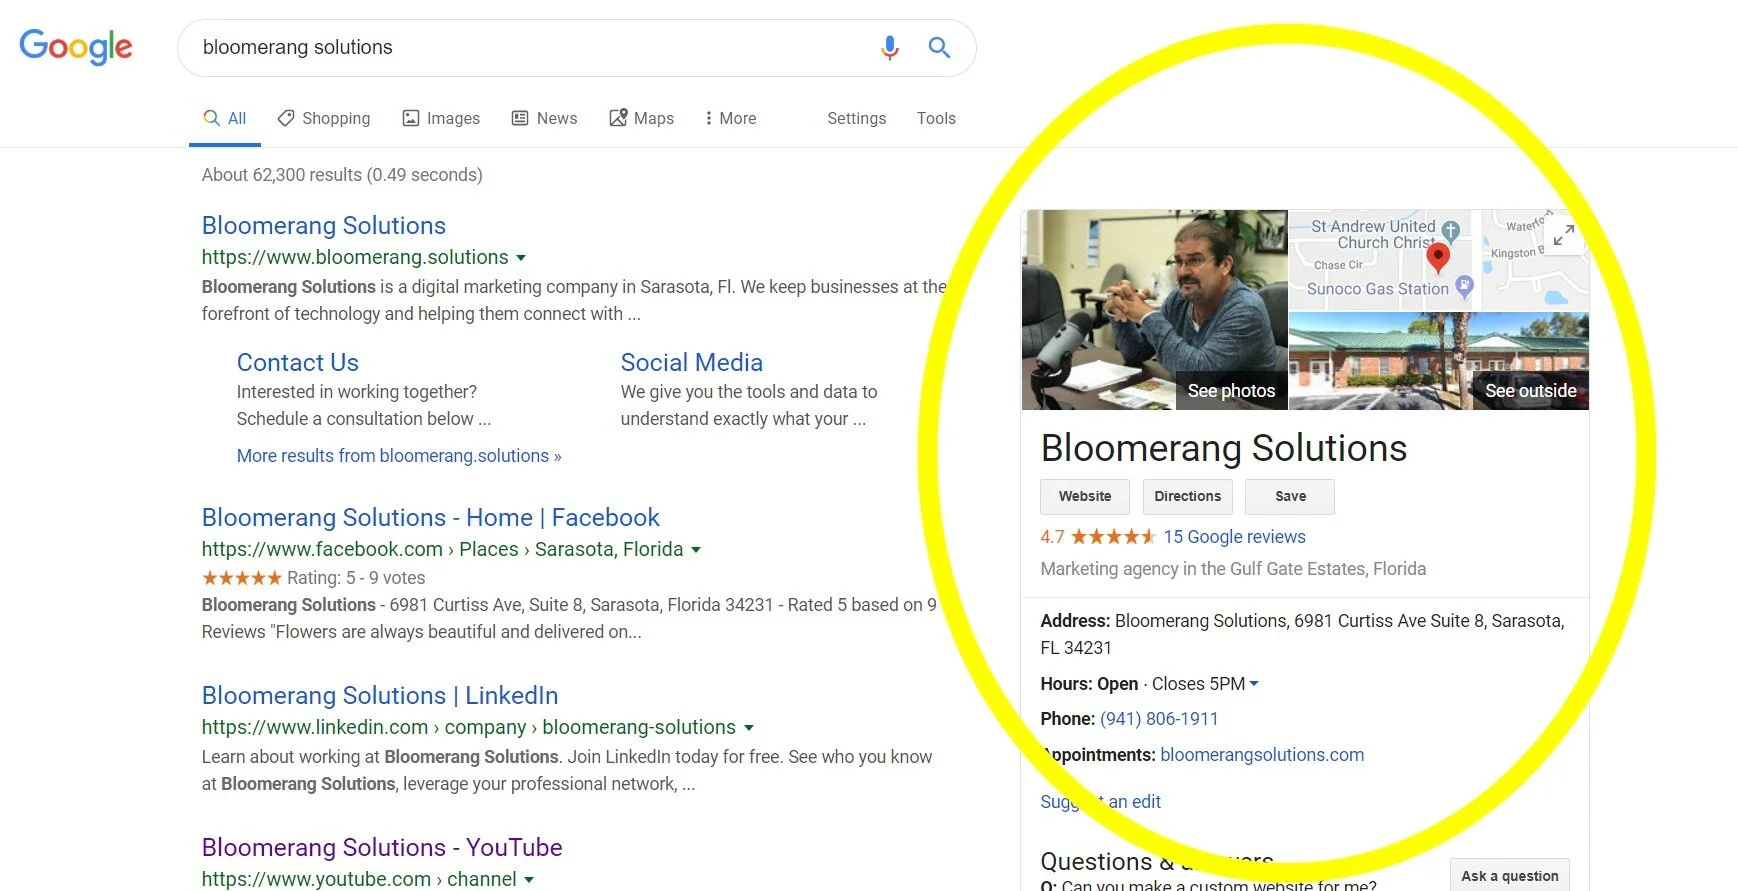Click the Bloomerang Solutions panel title
Viewport: 1738px width, 891px height.
[1224, 448]
